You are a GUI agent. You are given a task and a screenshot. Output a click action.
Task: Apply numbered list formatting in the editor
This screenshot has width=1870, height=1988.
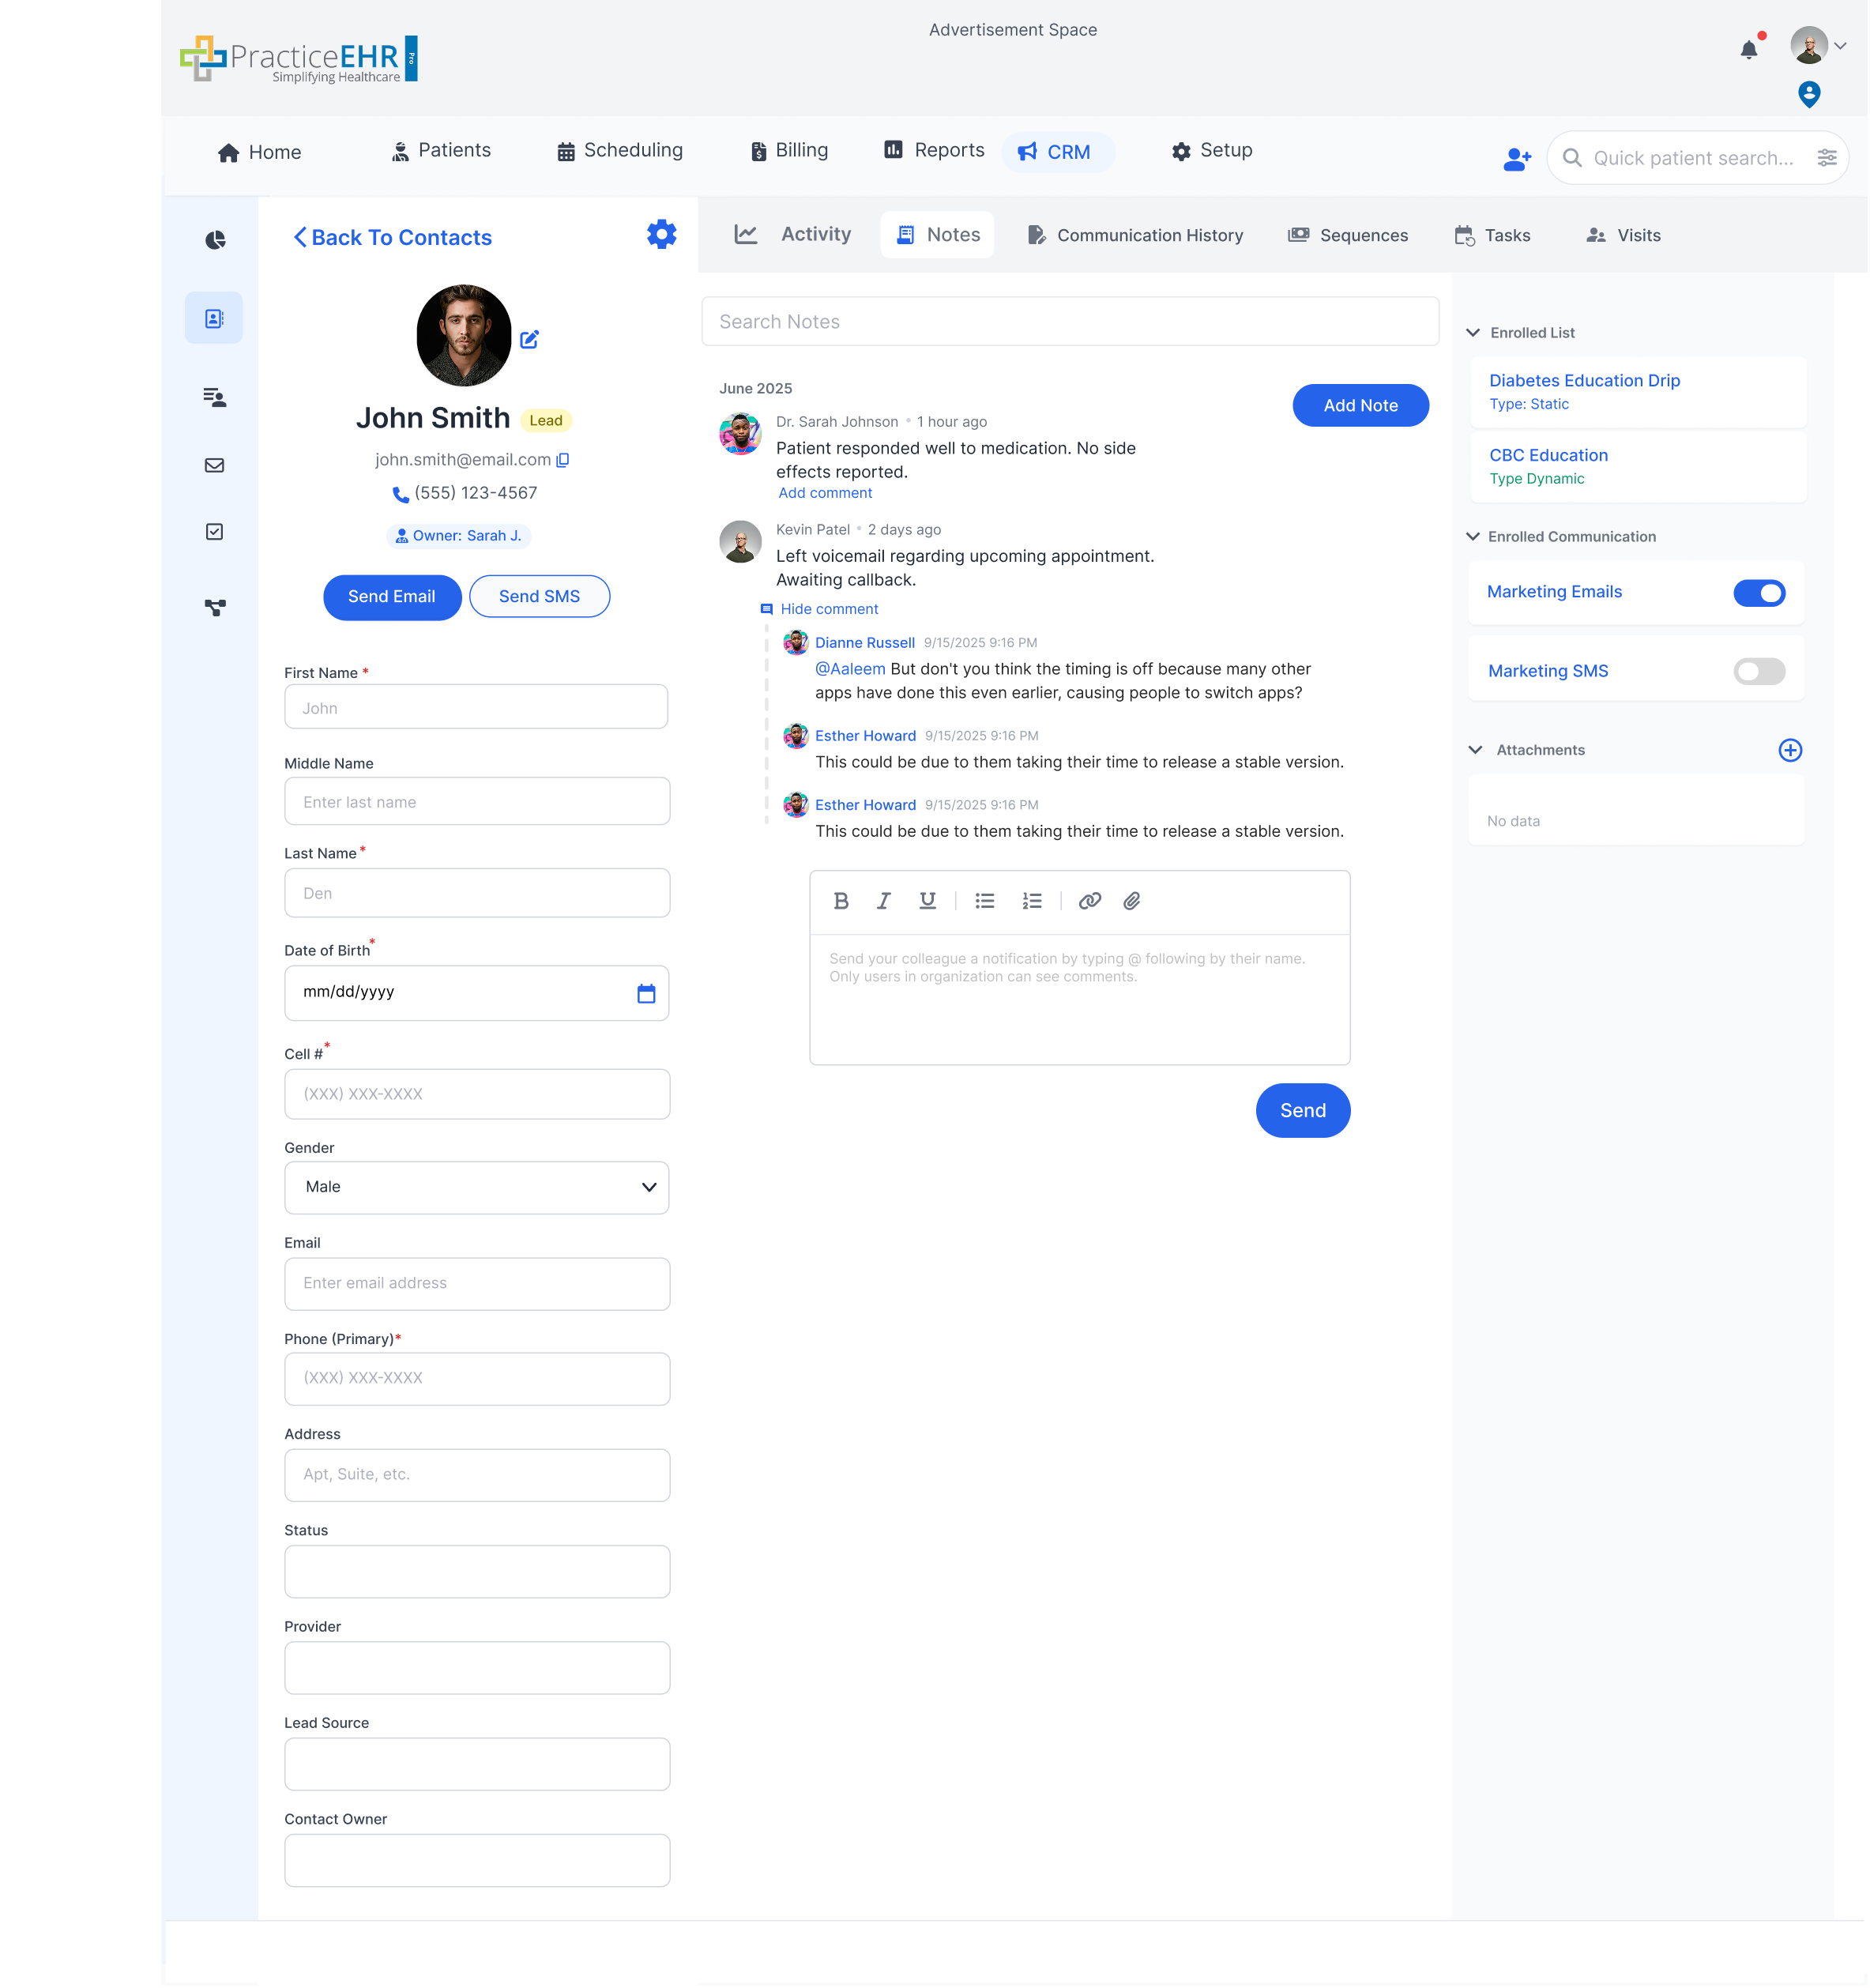coord(1032,900)
